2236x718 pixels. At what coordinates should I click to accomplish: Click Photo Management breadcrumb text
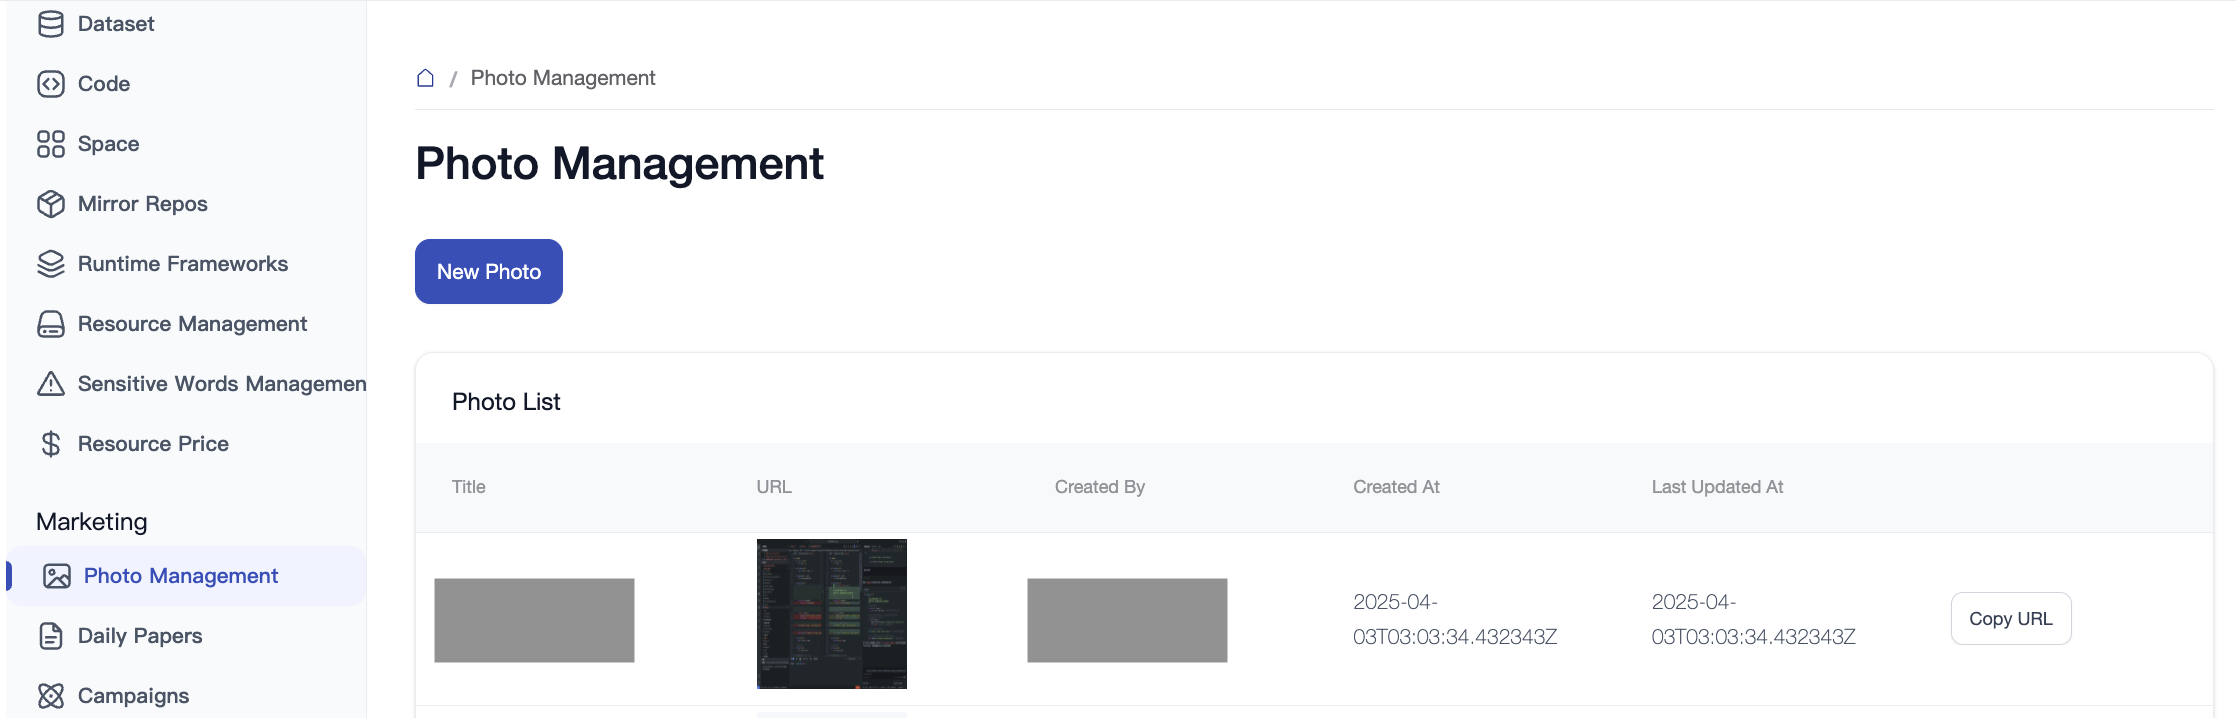pos(563,78)
